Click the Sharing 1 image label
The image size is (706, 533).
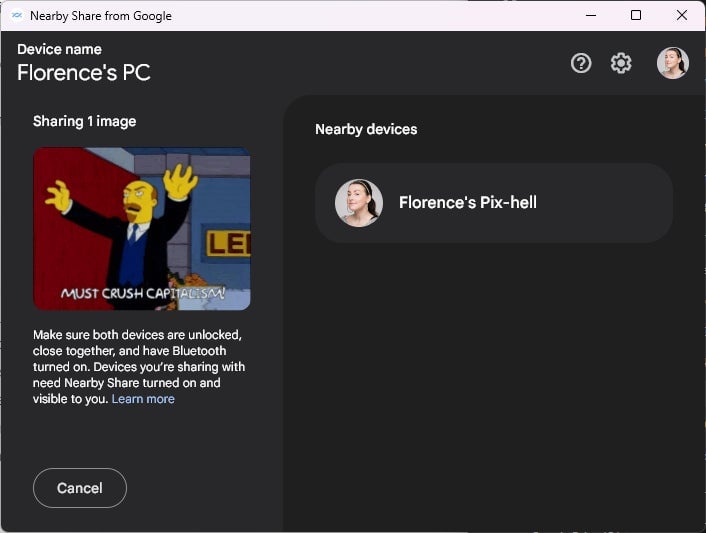click(x=85, y=121)
